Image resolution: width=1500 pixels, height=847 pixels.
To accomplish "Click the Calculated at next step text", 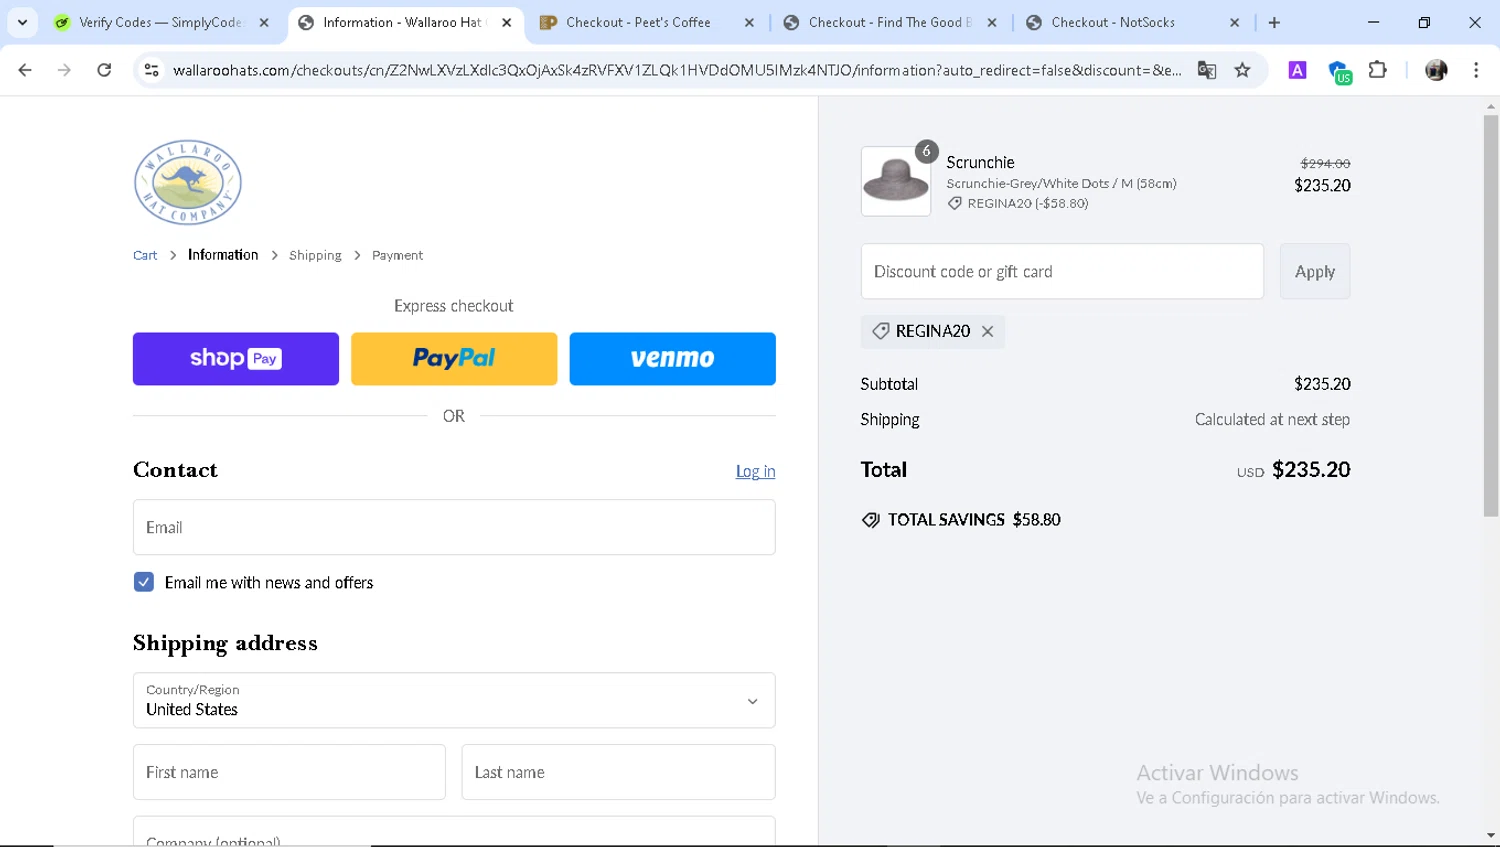I will pos(1272,419).
